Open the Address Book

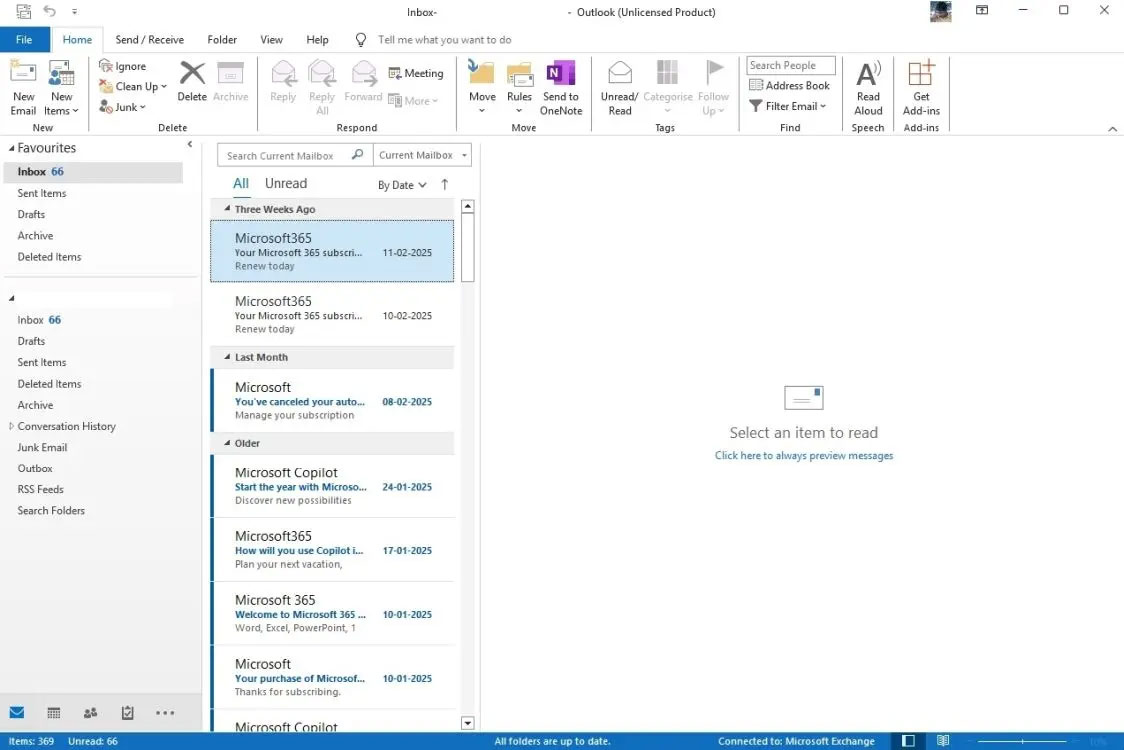[x=790, y=85]
